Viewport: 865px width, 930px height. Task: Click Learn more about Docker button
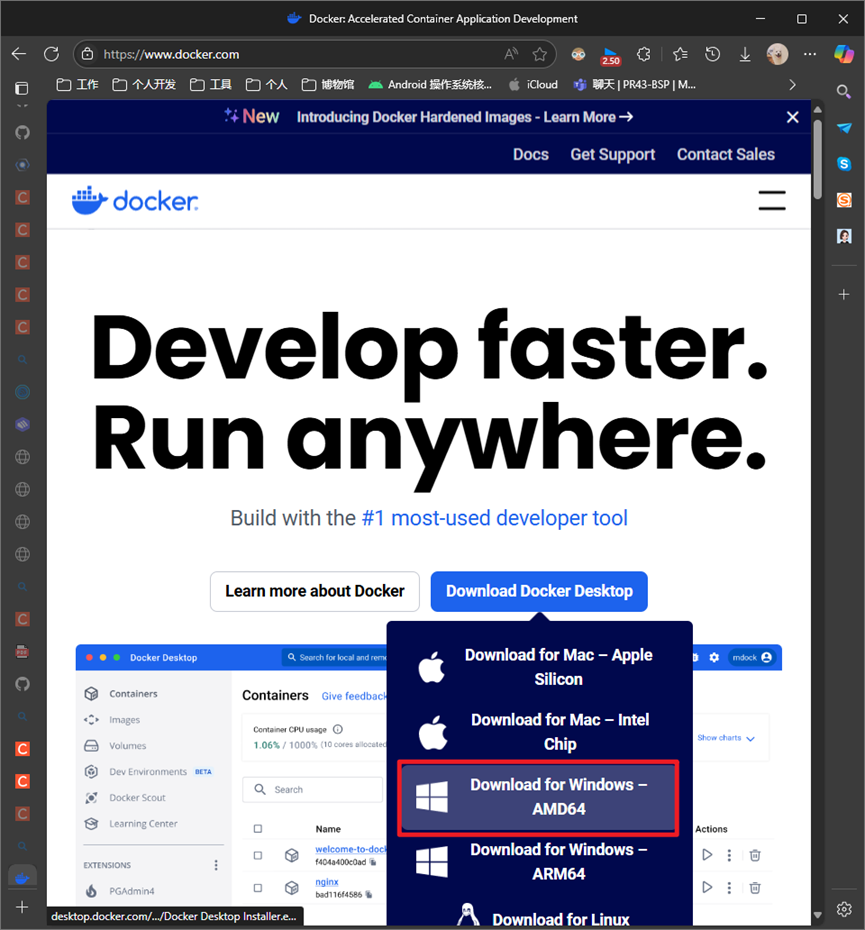point(314,591)
